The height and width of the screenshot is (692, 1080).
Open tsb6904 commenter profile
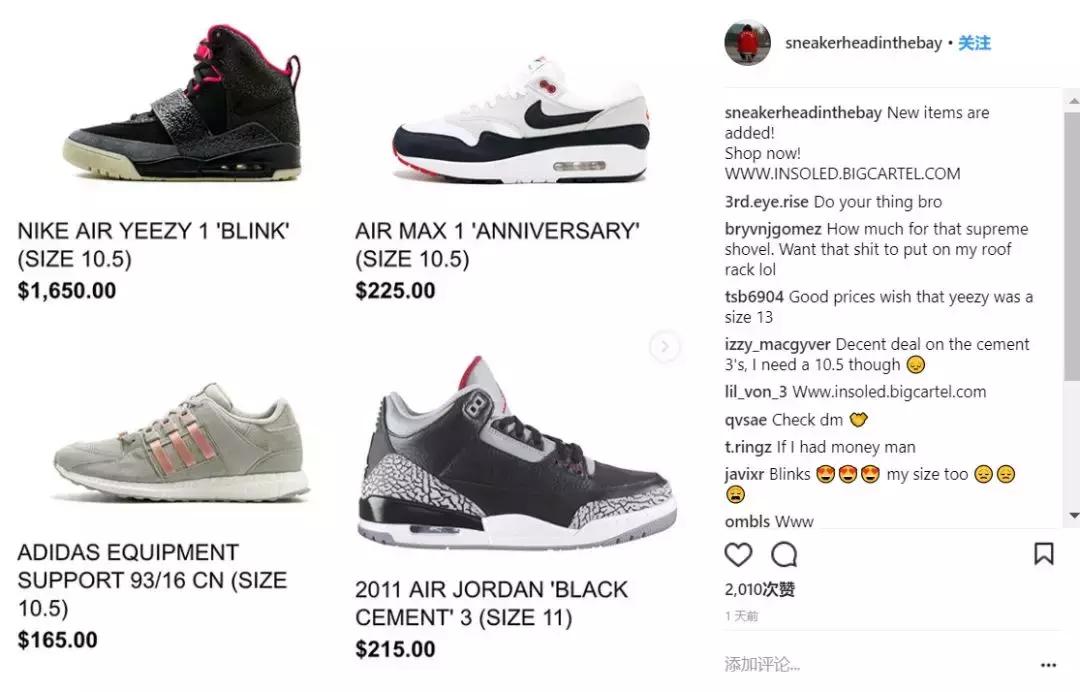tap(754, 297)
